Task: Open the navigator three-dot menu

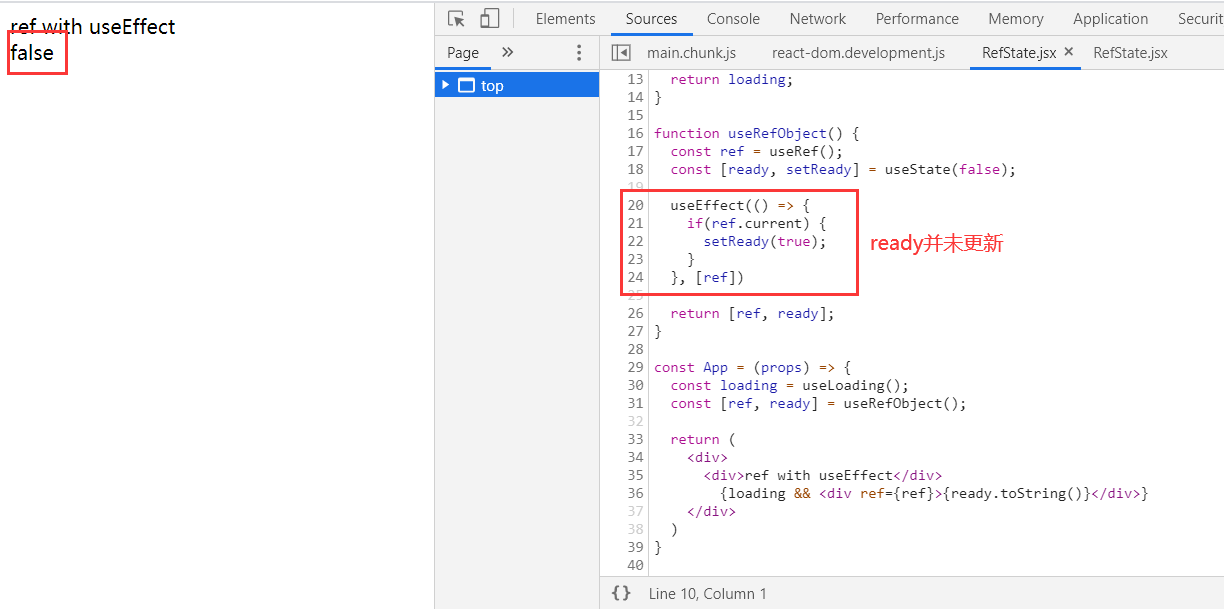Action: [579, 53]
